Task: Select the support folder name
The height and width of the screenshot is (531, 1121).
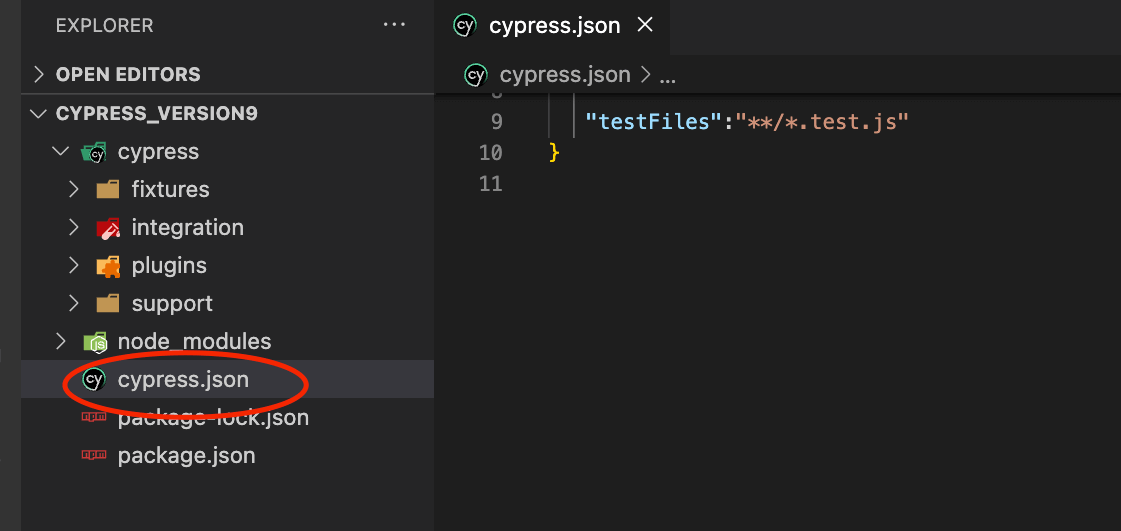Action: coord(172,303)
